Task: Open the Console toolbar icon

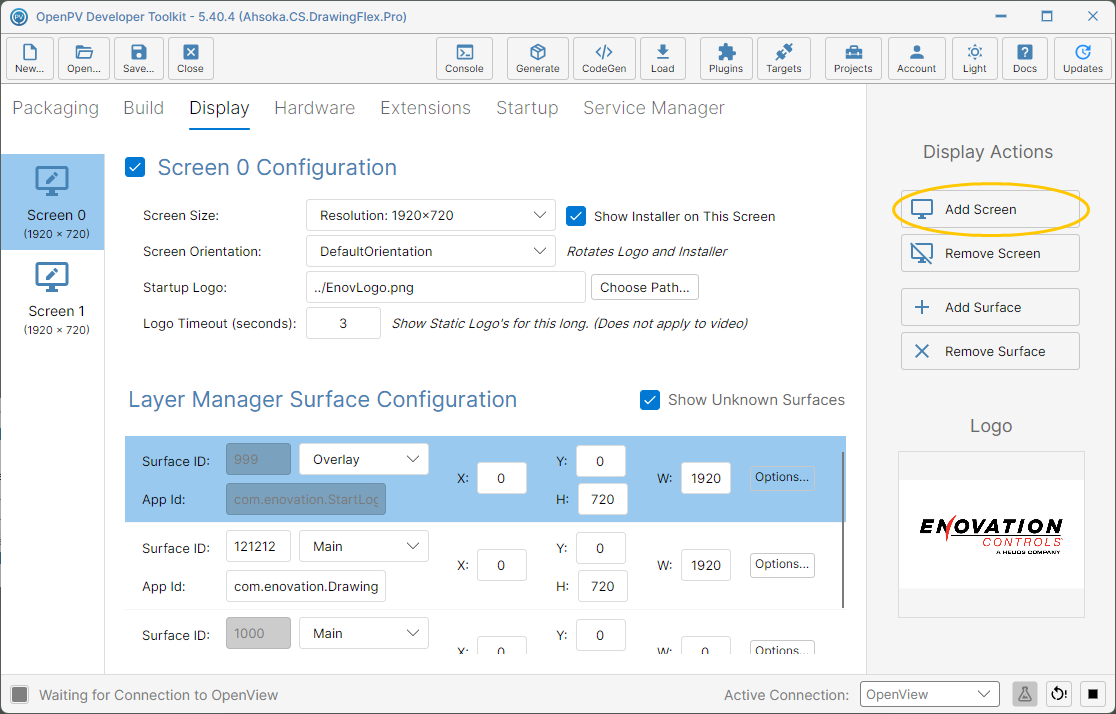Action: 464,58
